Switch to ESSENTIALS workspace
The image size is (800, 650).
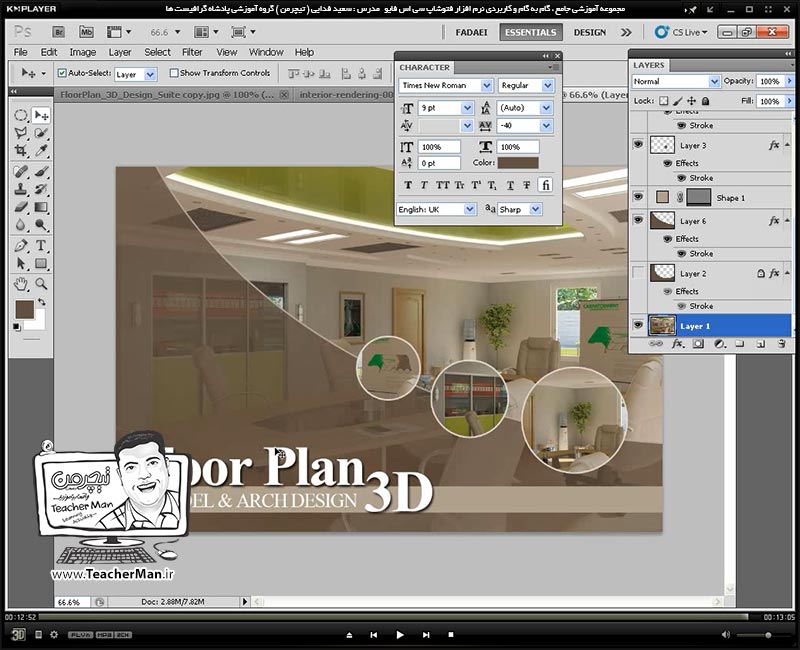[x=531, y=32]
